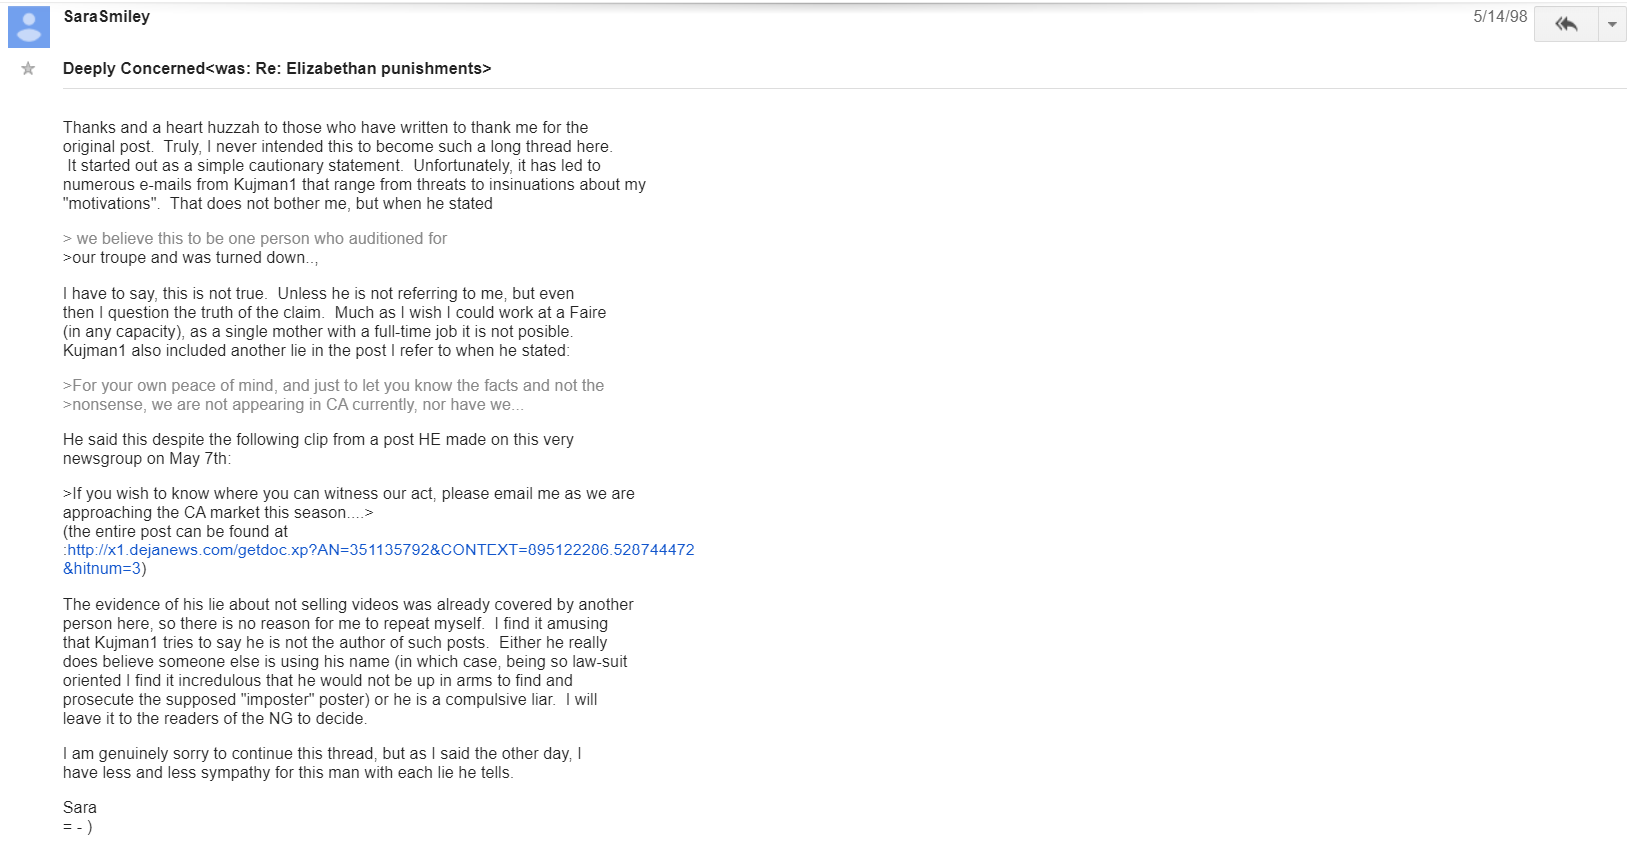Click the message date 5/14/98
Image resolution: width=1627 pixels, height=846 pixels.
click(x=1500, y=16)
